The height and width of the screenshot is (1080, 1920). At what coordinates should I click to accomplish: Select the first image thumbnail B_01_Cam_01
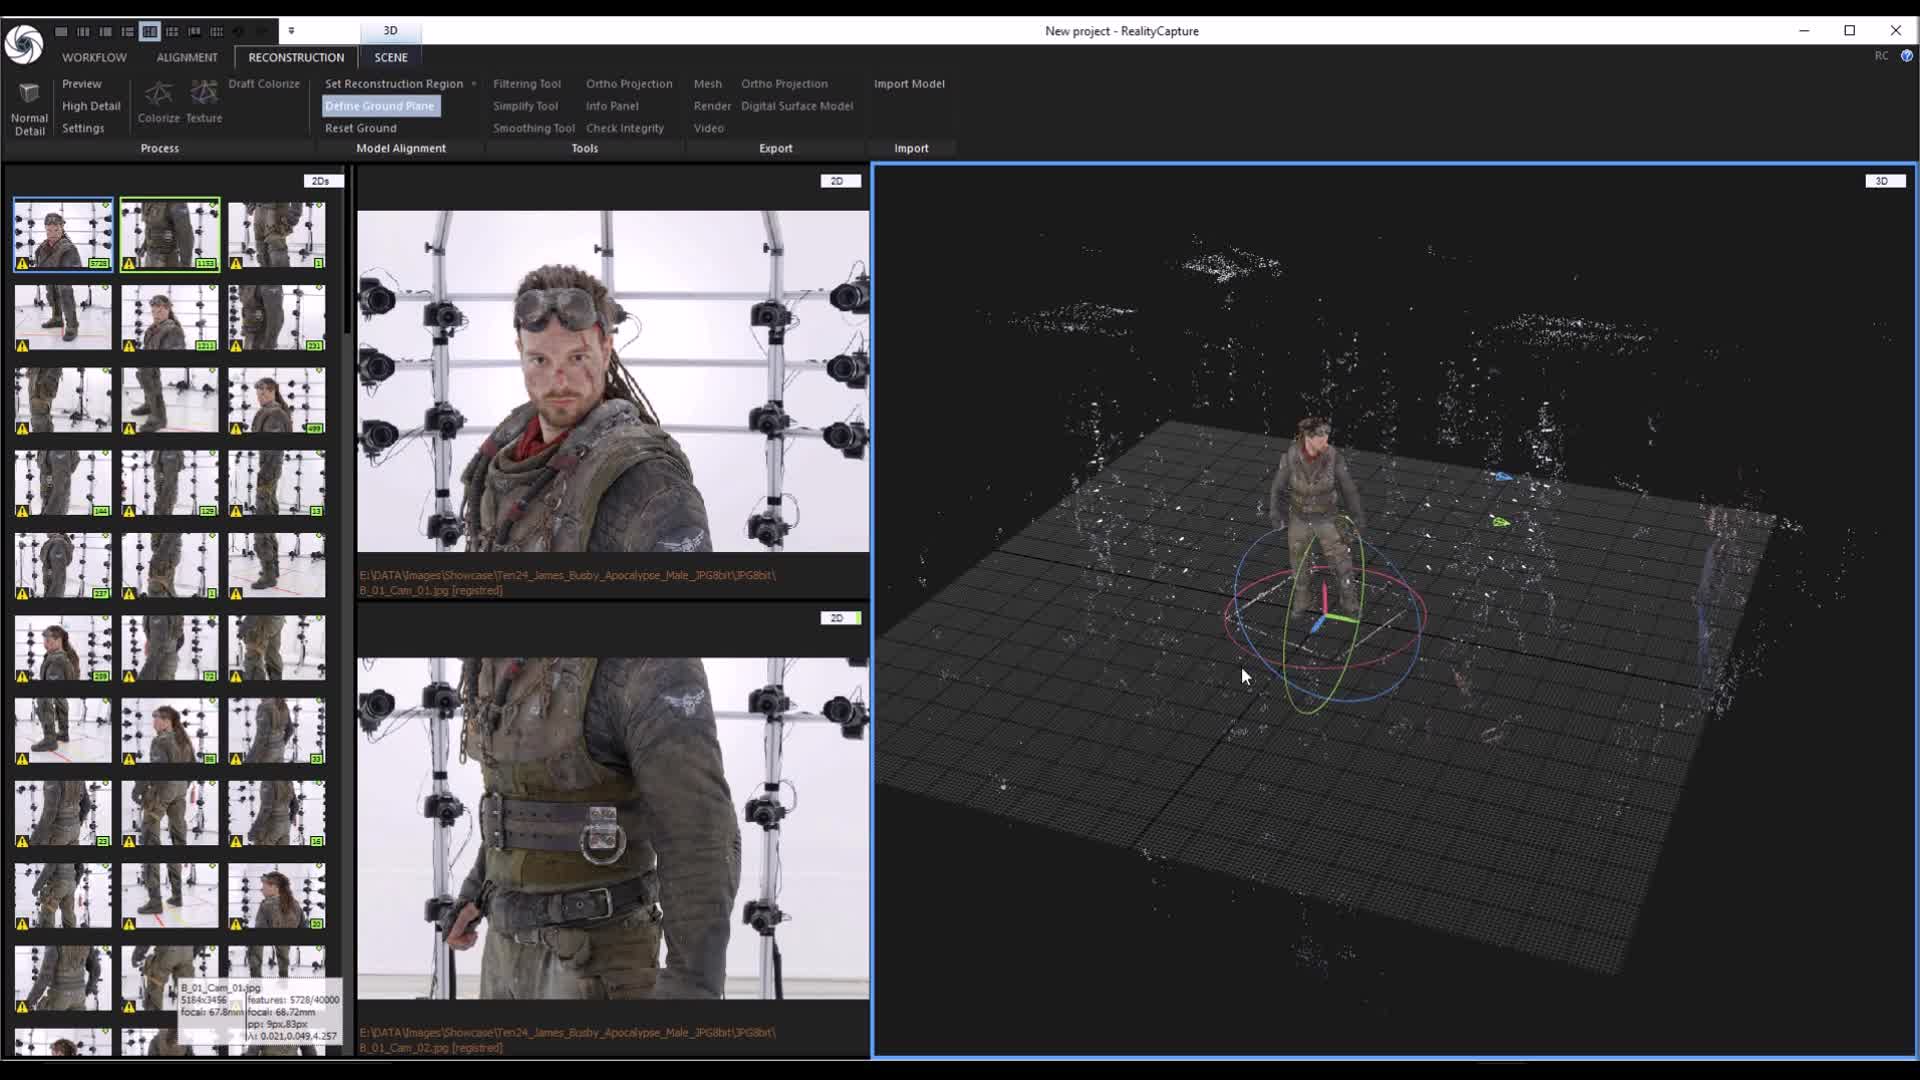pyautogui.click(x=63, y=235)
